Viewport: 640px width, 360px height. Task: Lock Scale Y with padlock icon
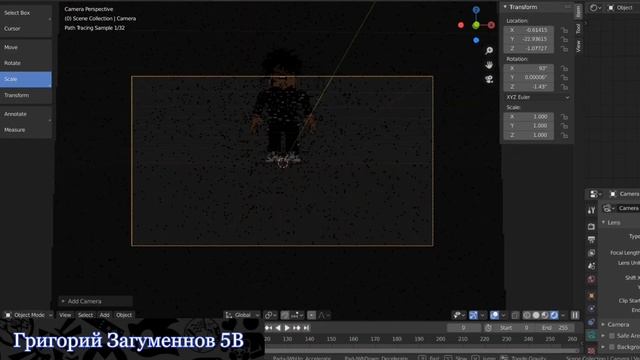coord(564,126)
